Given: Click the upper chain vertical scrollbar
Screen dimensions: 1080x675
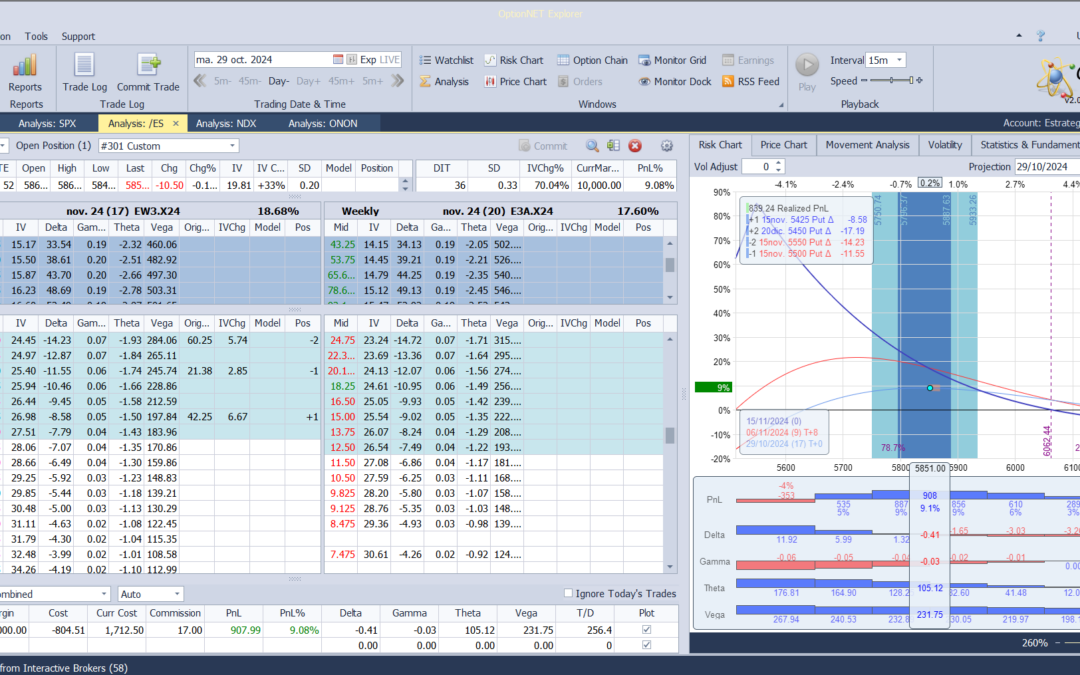Looking at the screenshot, I should tap(669, 270).
